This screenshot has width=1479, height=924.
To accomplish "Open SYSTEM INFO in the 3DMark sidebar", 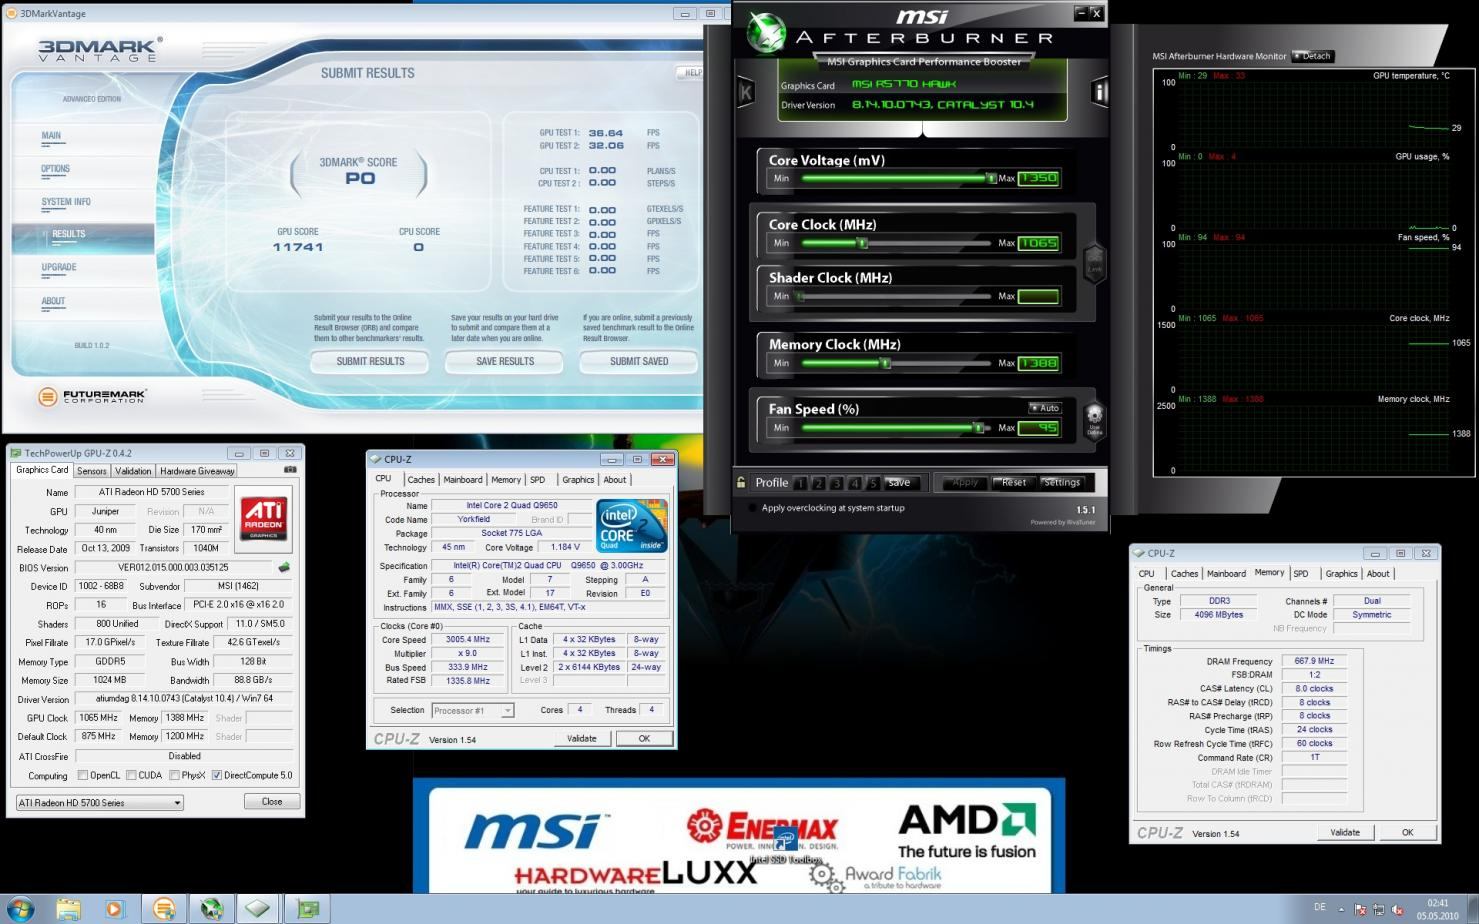I will tap(66, 202).
